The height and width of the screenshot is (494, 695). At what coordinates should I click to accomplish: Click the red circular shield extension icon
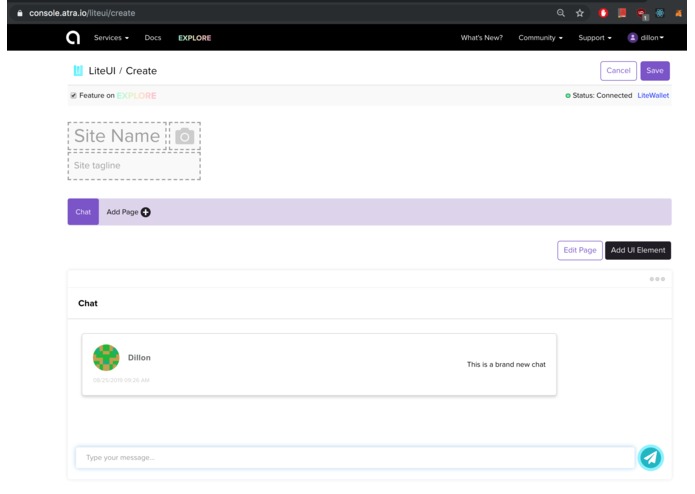pyautogui.click(x=603, y=13)
